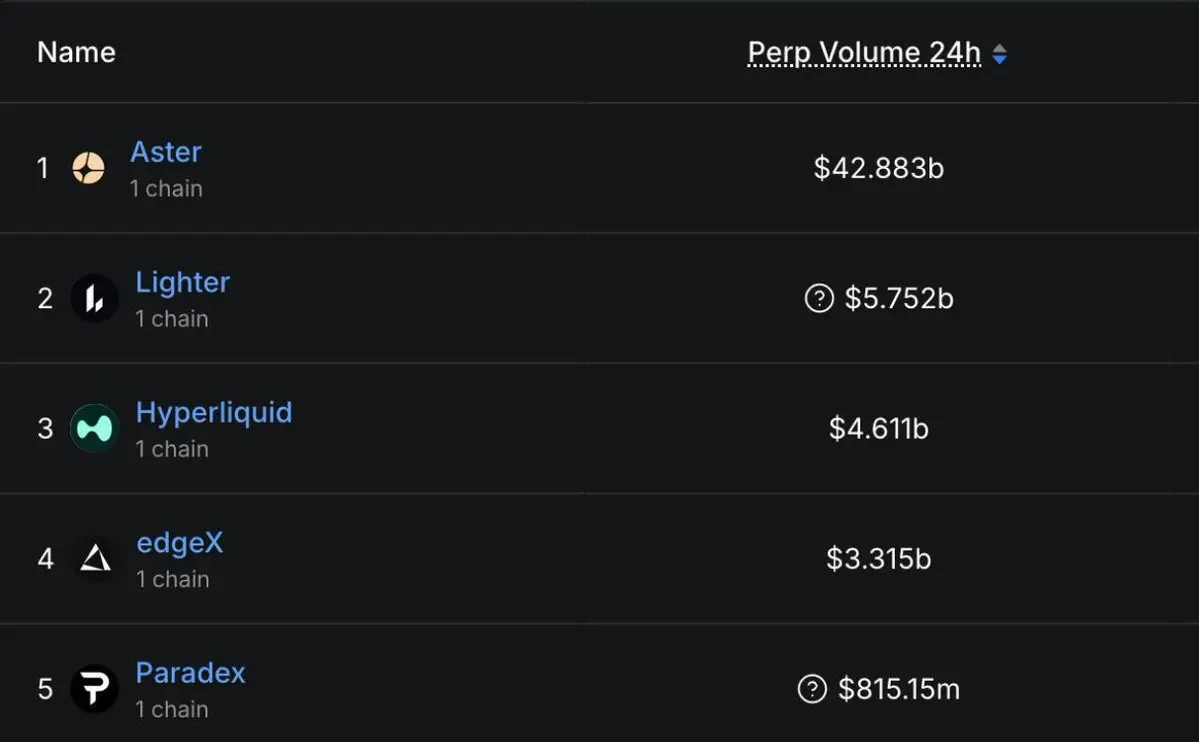Click the Aster protocol logo icon
Viewport: 1199px width, 742px height.
coord(89,168)
